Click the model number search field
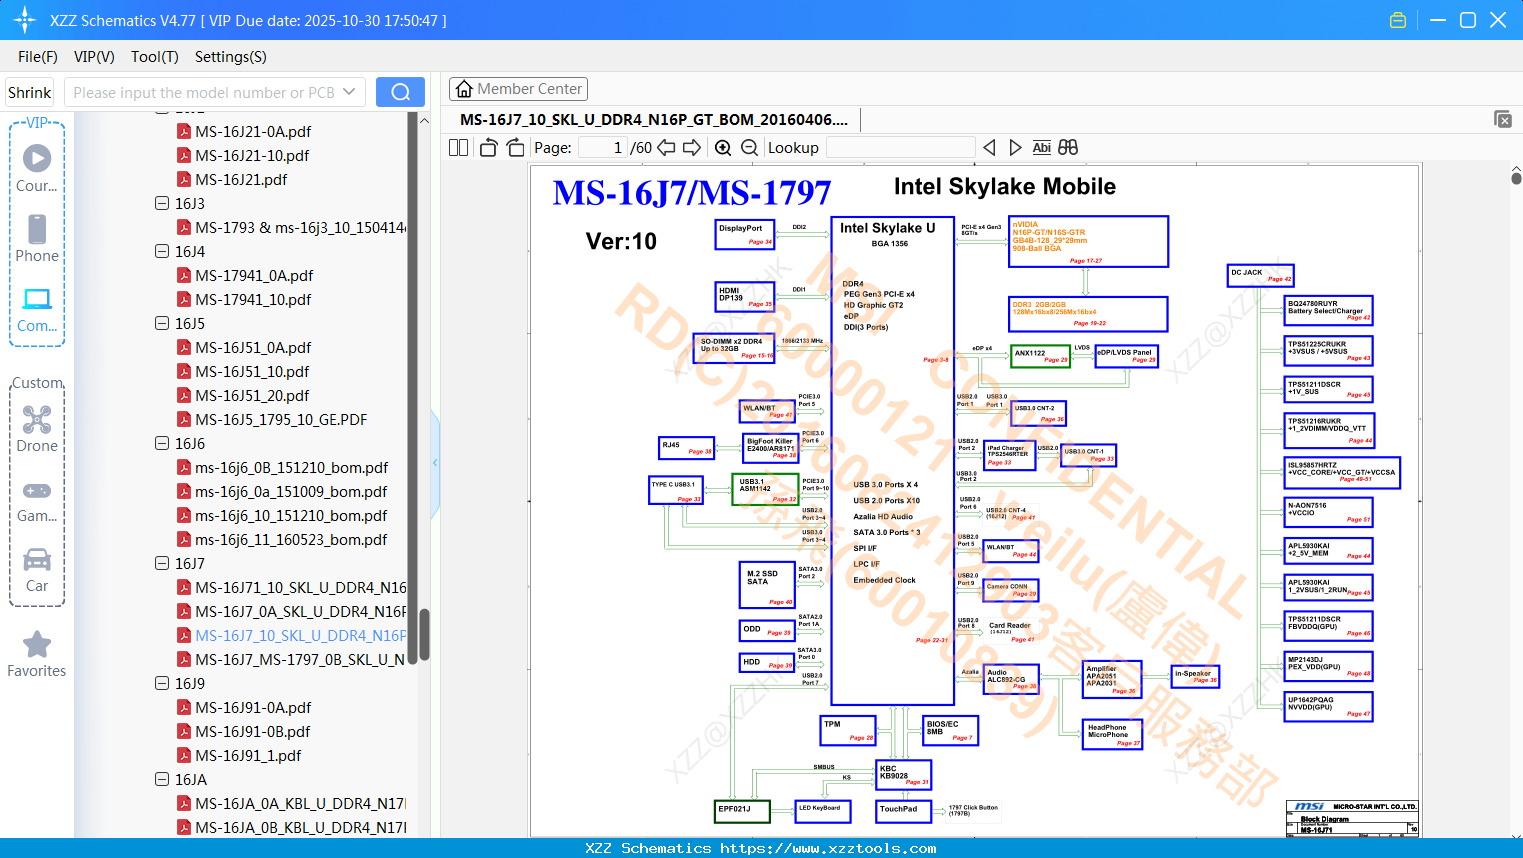This screenshot has width=1523, height=858. pyautogui.click(x=202, y=92)
